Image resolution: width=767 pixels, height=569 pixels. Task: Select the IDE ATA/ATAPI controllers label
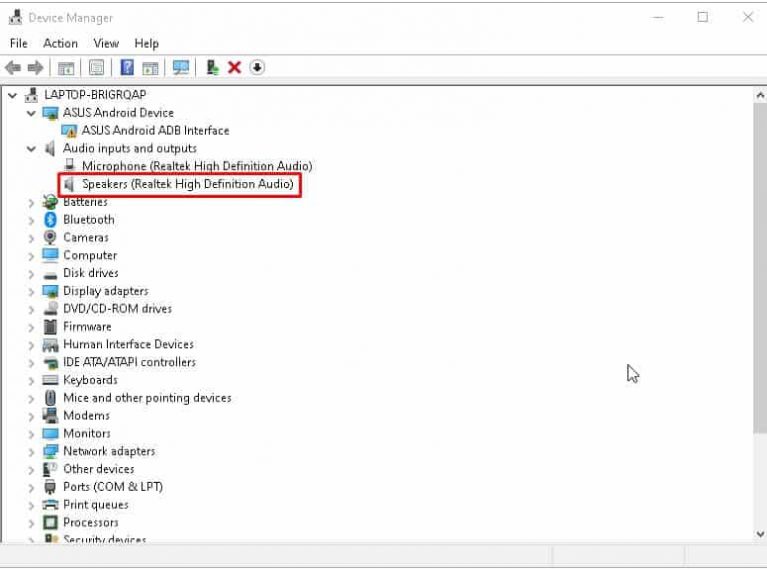129,362
